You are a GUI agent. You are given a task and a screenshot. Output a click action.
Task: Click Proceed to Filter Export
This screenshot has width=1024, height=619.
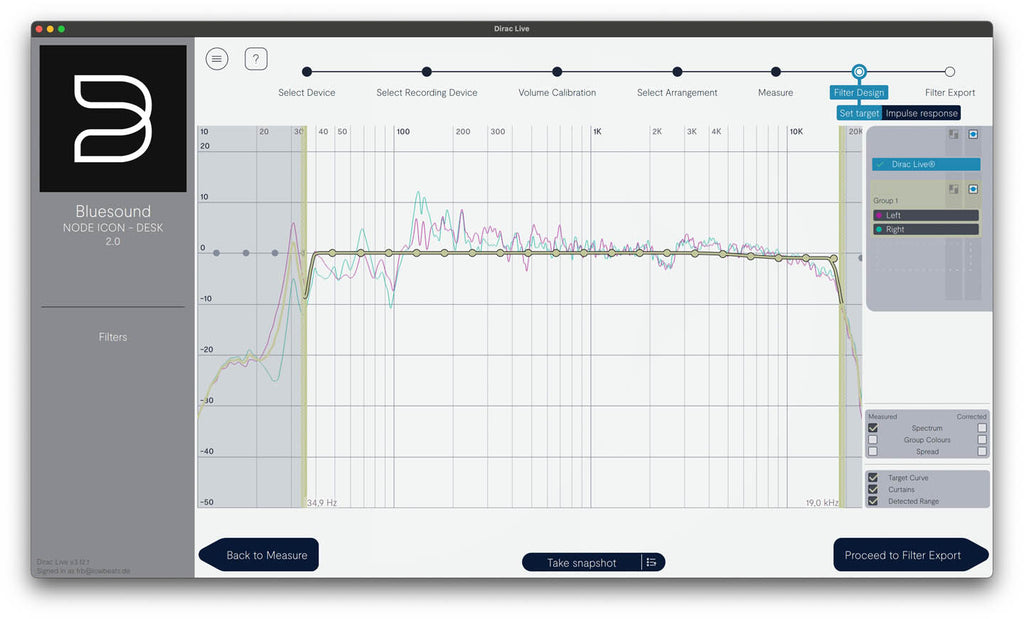click(910, 555)
